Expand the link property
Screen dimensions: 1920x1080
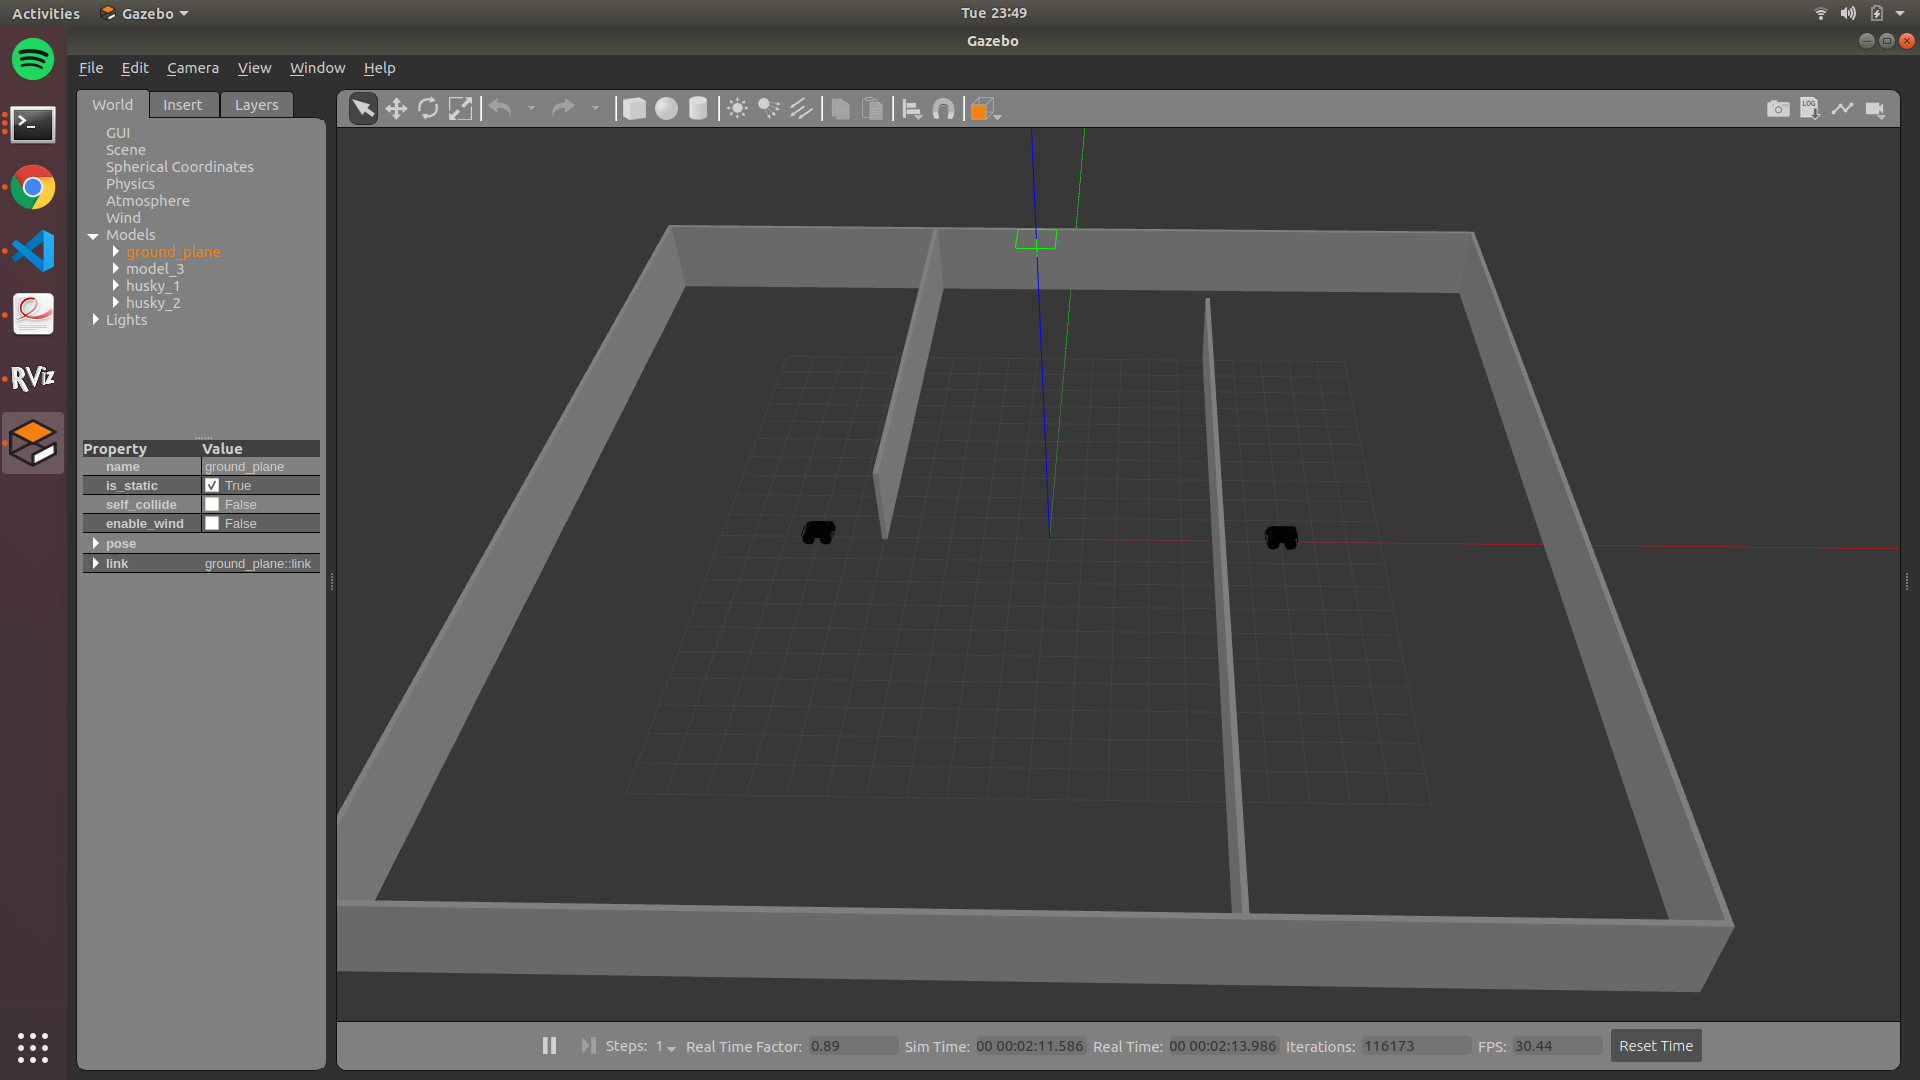[96, 564]
